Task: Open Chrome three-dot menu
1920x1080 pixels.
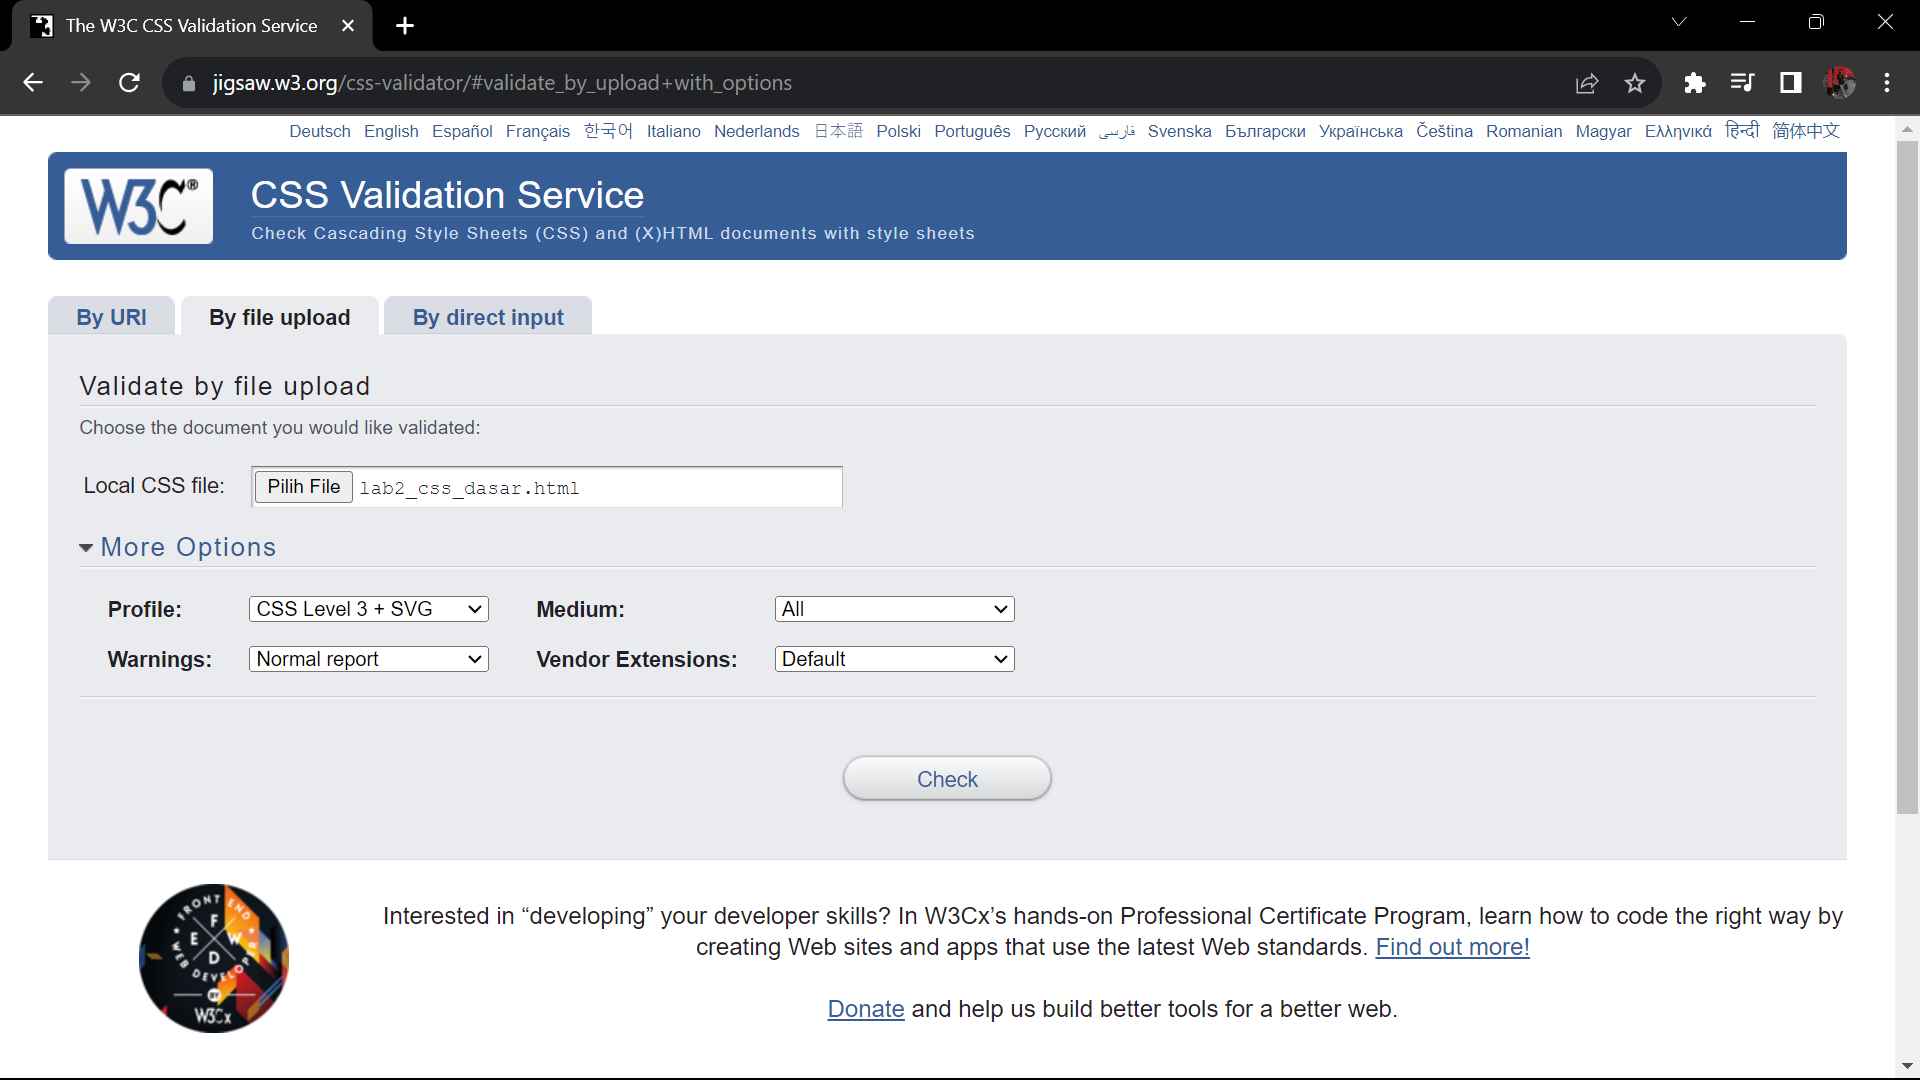Action: coord(1887,83)
